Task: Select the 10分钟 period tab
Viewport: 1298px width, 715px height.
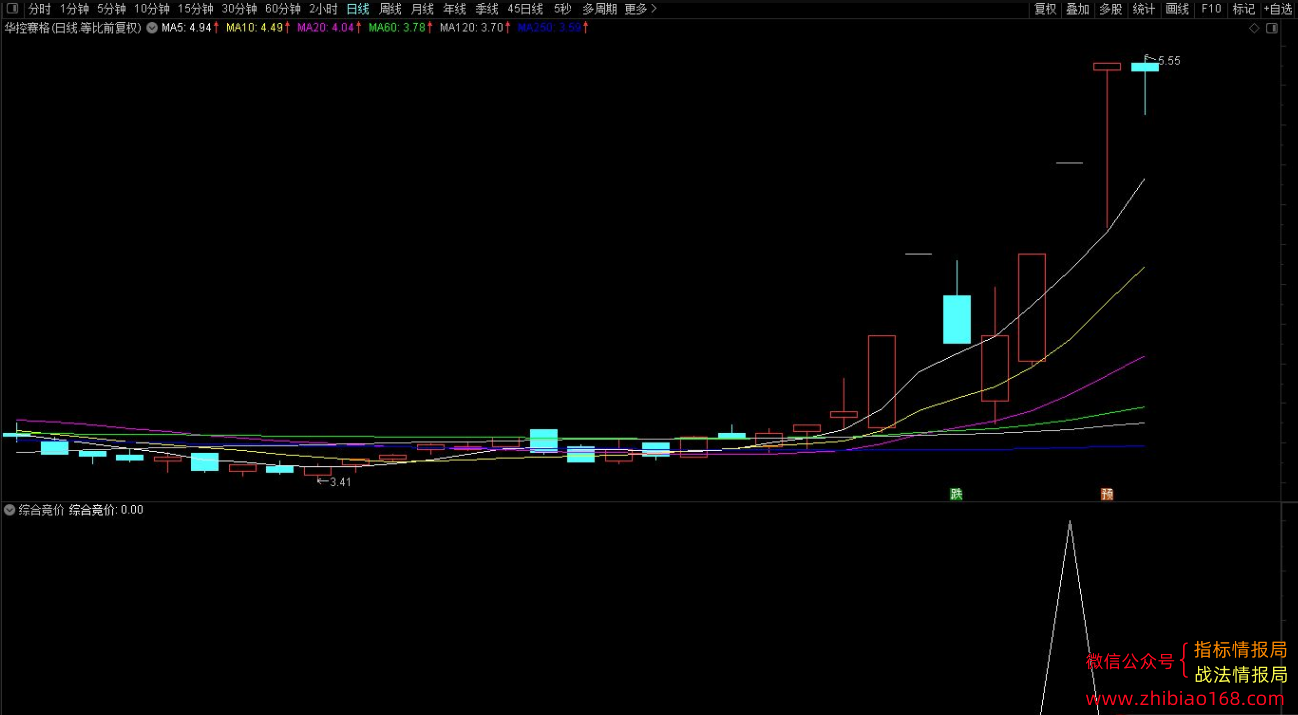Action: [x=152, y=9]
